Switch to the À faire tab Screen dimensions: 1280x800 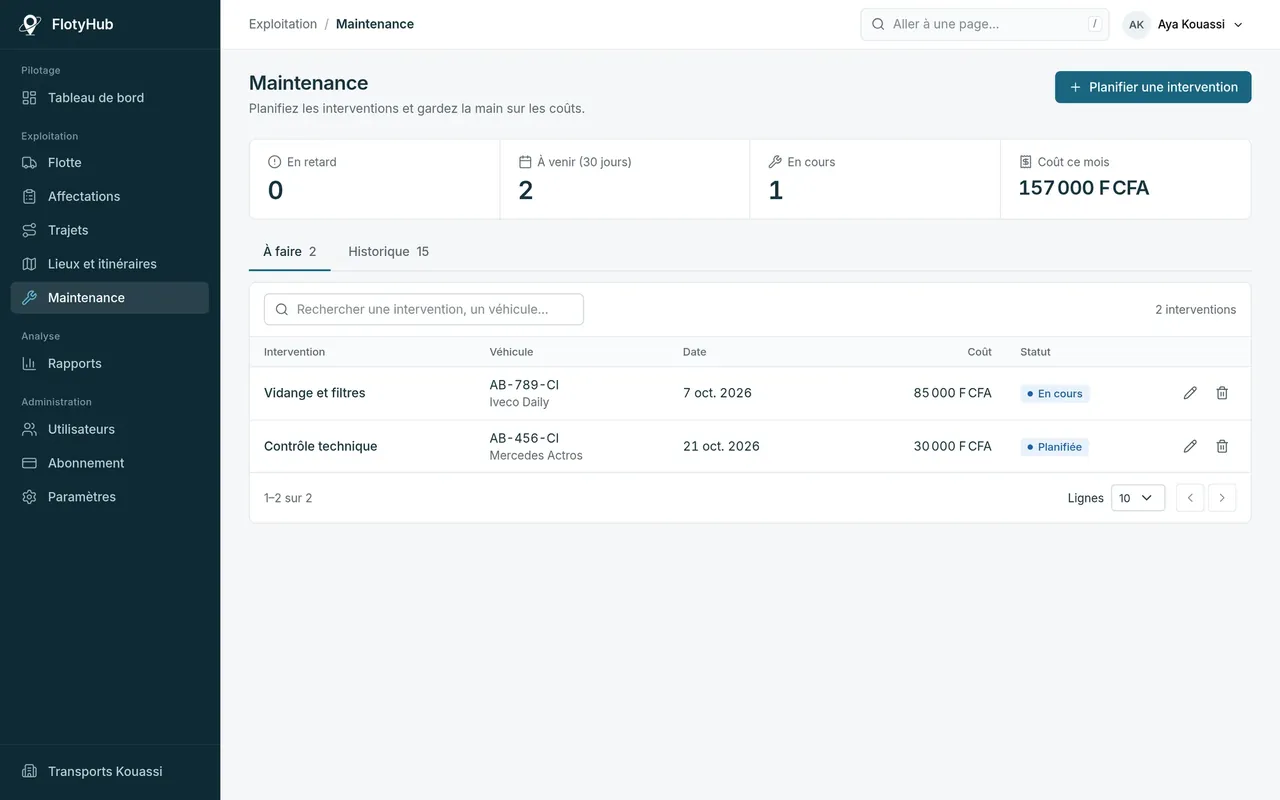[289, 252]
